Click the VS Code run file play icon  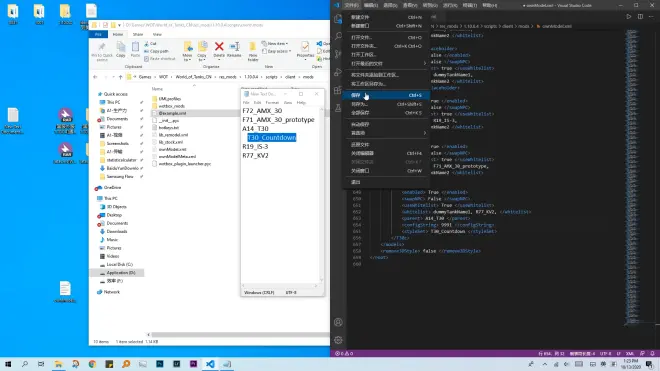628,17
